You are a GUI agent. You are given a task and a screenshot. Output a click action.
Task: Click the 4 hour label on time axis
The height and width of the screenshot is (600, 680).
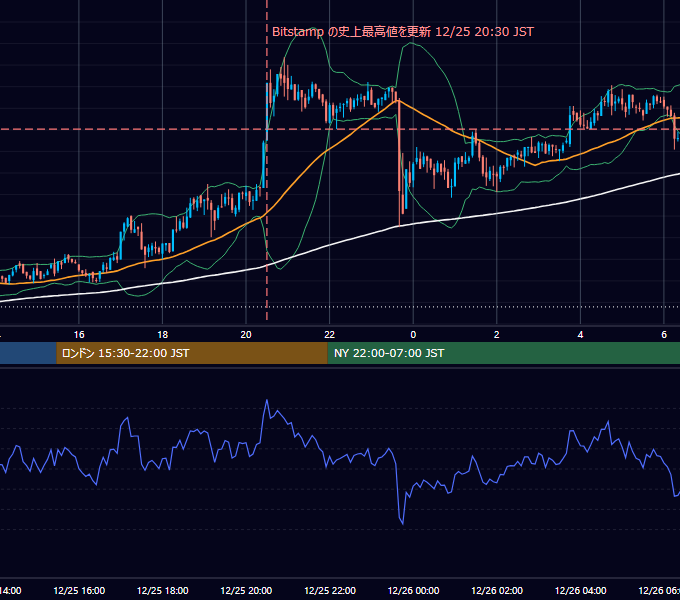click(580, 335)
